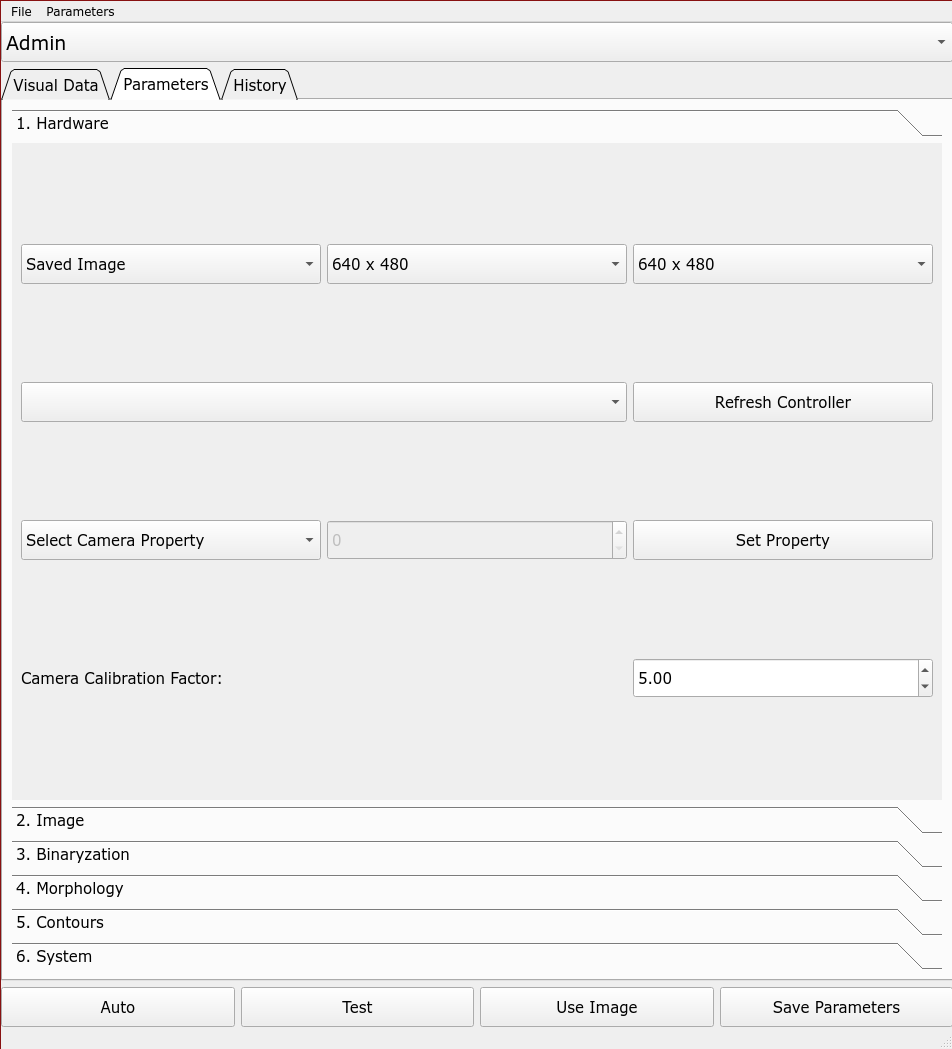Click the Refresh Controller button
Screen dimensions: 952x1049
pyautogui.click(x=783, y=402)
